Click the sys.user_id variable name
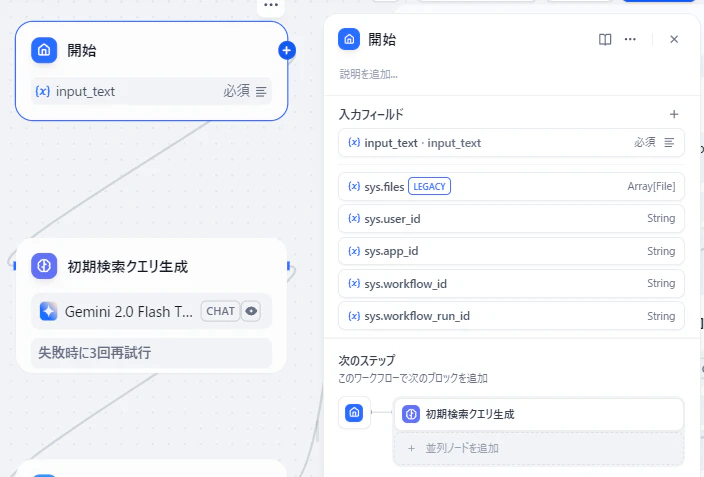The height and width of the screenshot is (477, 704). (x=392, y=219)
